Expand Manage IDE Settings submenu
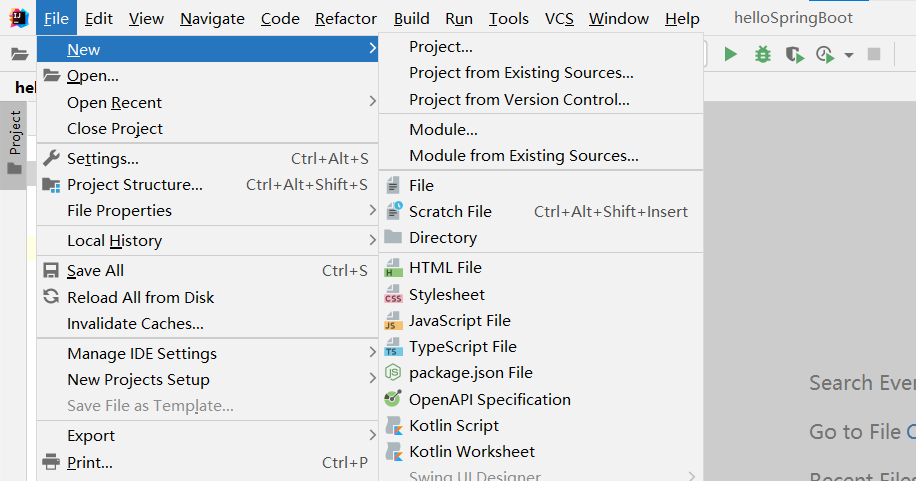916x481 pixels. coord(141,353)
